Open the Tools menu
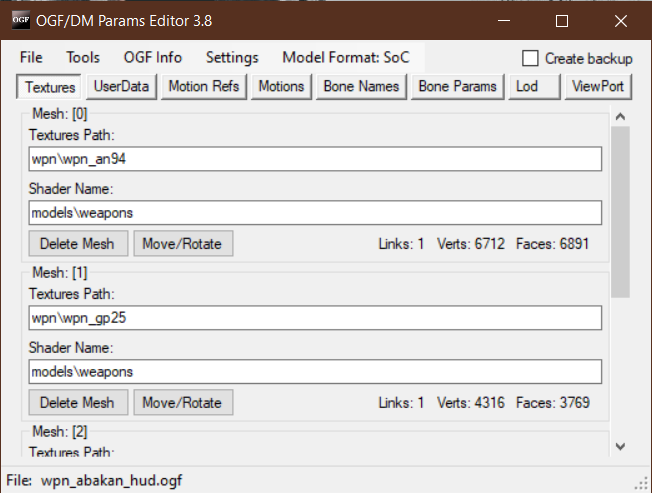The height and width of the screenshot is (493, 652). [83, 58]
